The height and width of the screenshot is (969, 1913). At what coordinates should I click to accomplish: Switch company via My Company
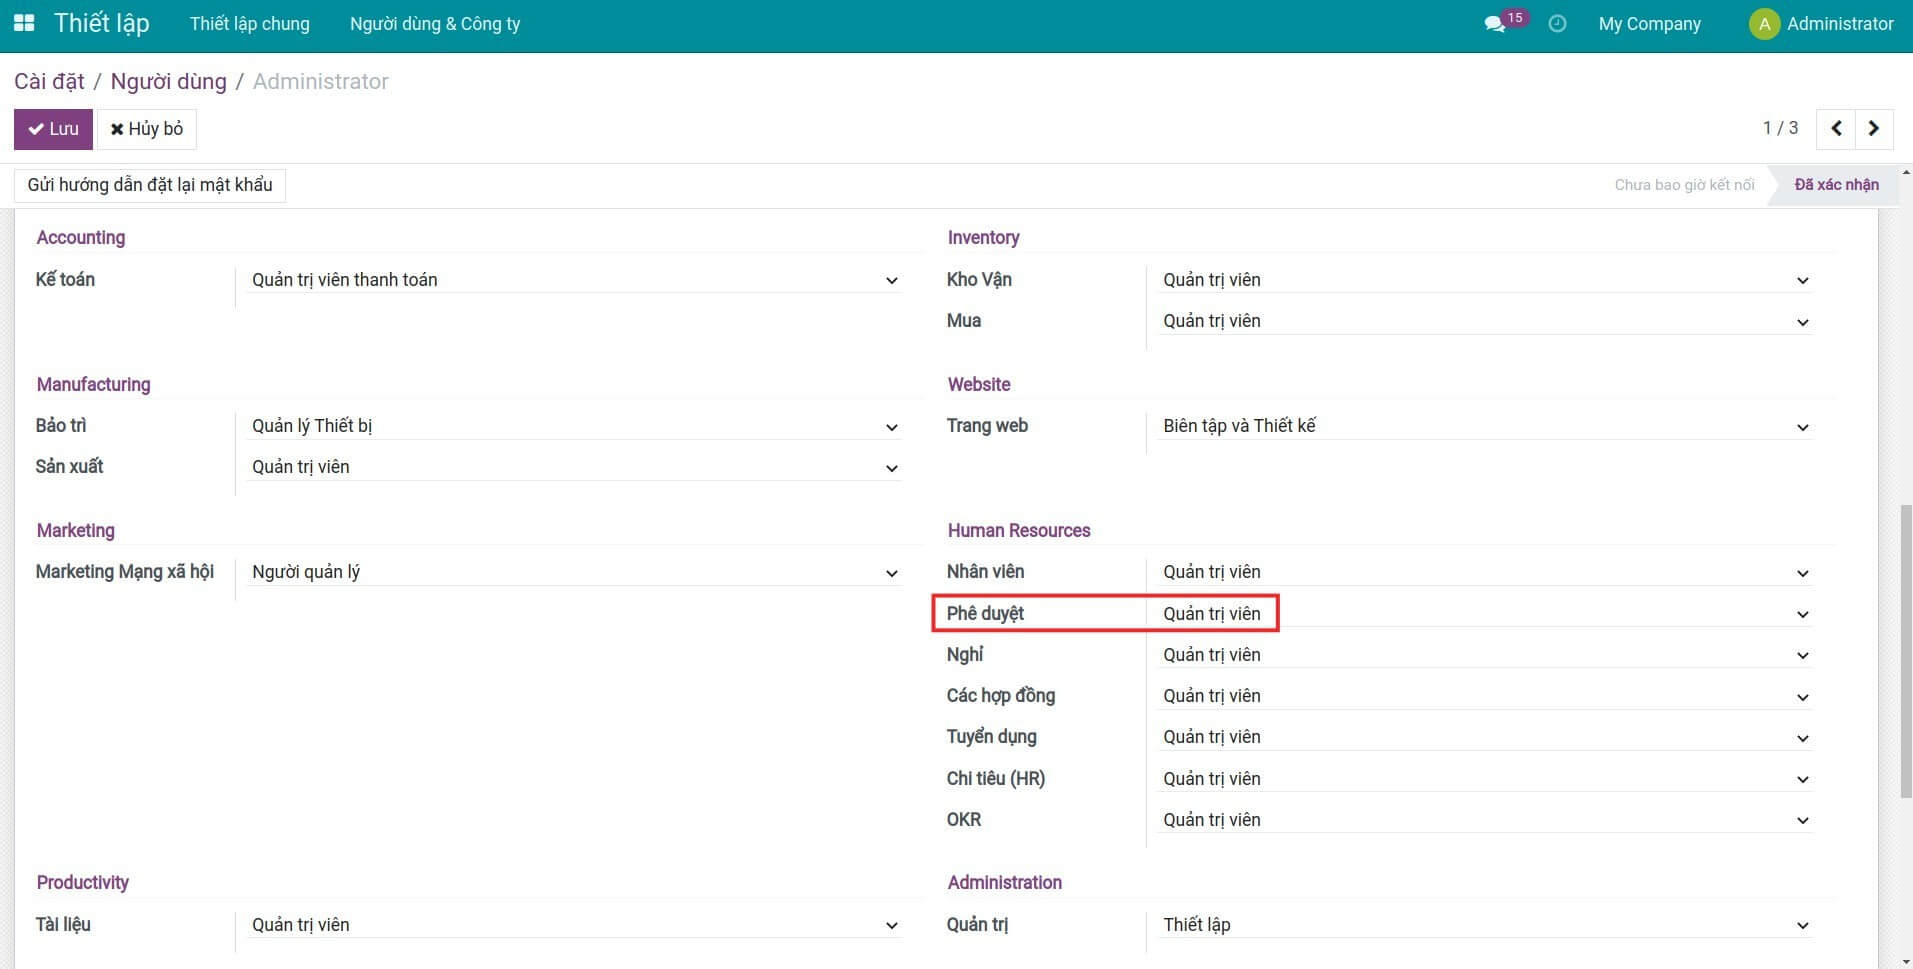(x=1649, y=24)
